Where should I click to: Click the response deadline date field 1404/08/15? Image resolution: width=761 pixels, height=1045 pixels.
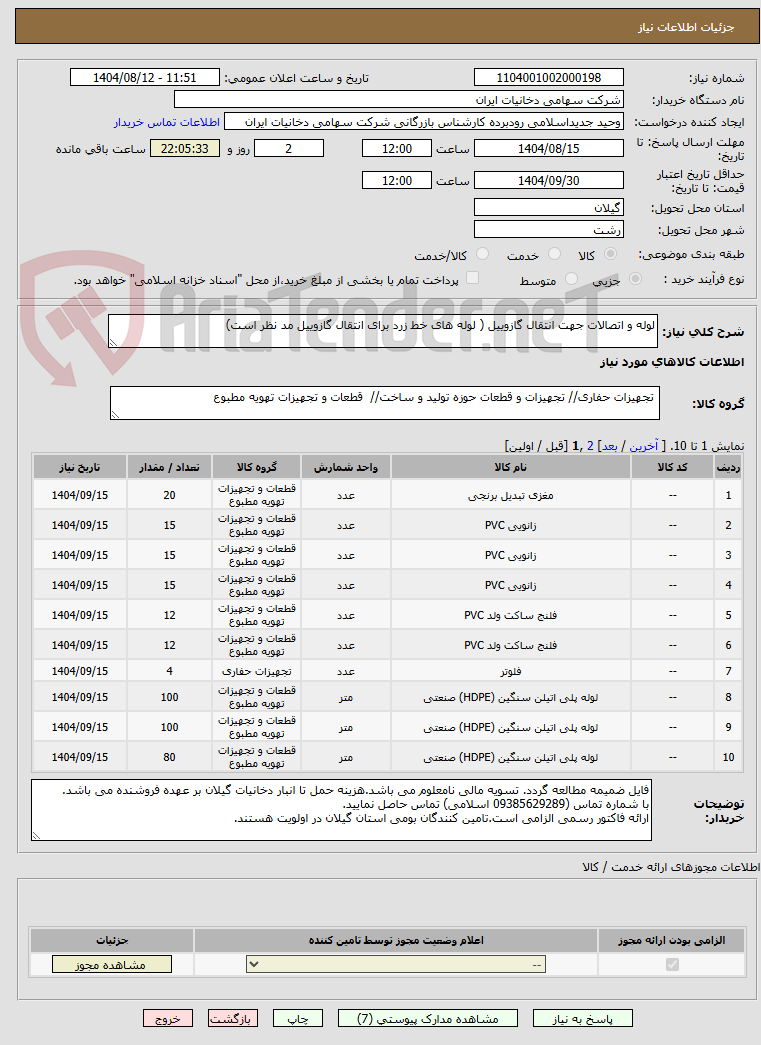548,148
